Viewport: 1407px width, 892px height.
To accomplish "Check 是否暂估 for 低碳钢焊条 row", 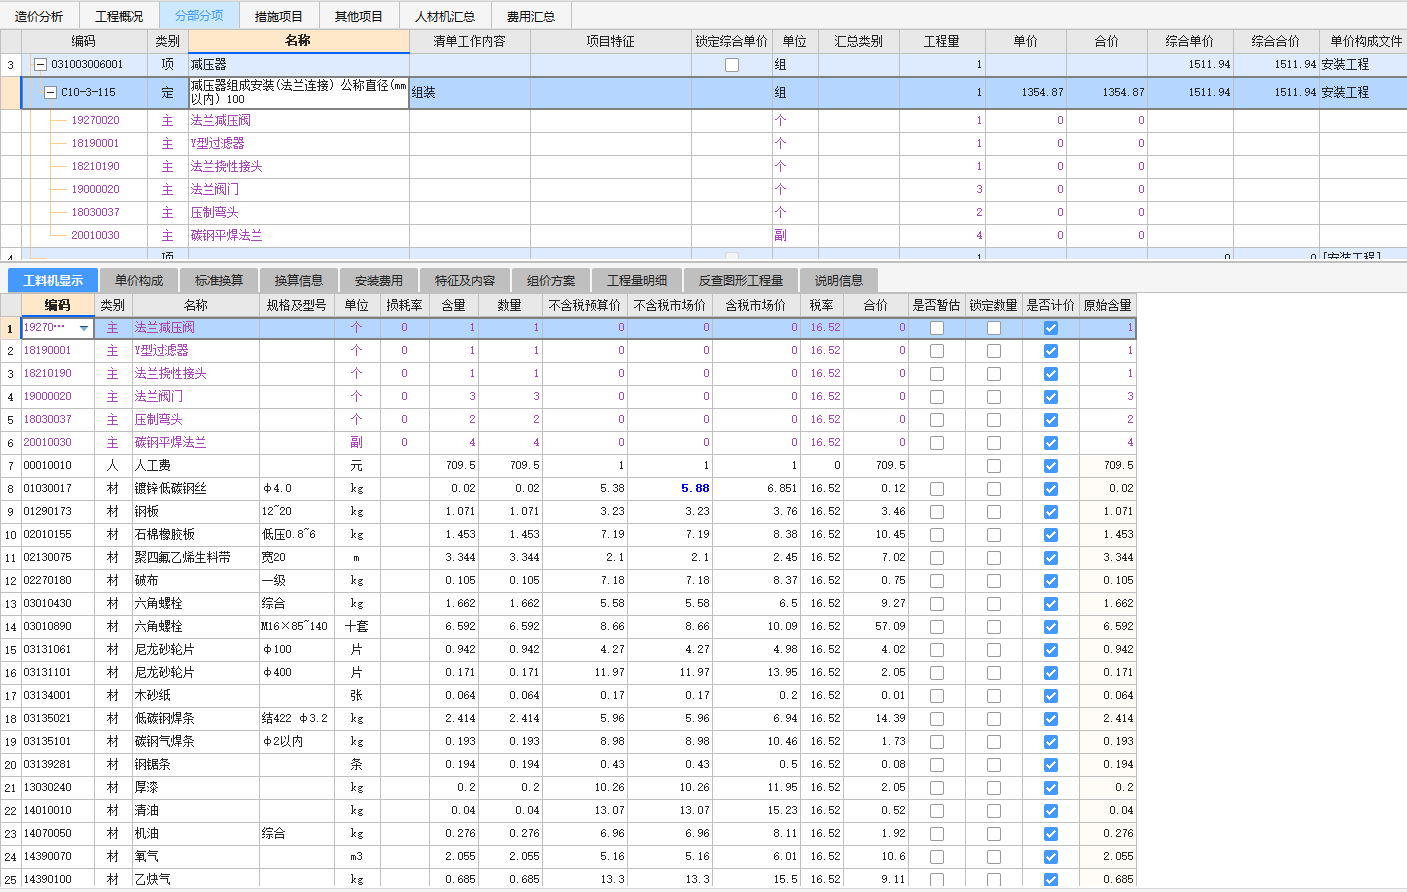I will (937, 719).
